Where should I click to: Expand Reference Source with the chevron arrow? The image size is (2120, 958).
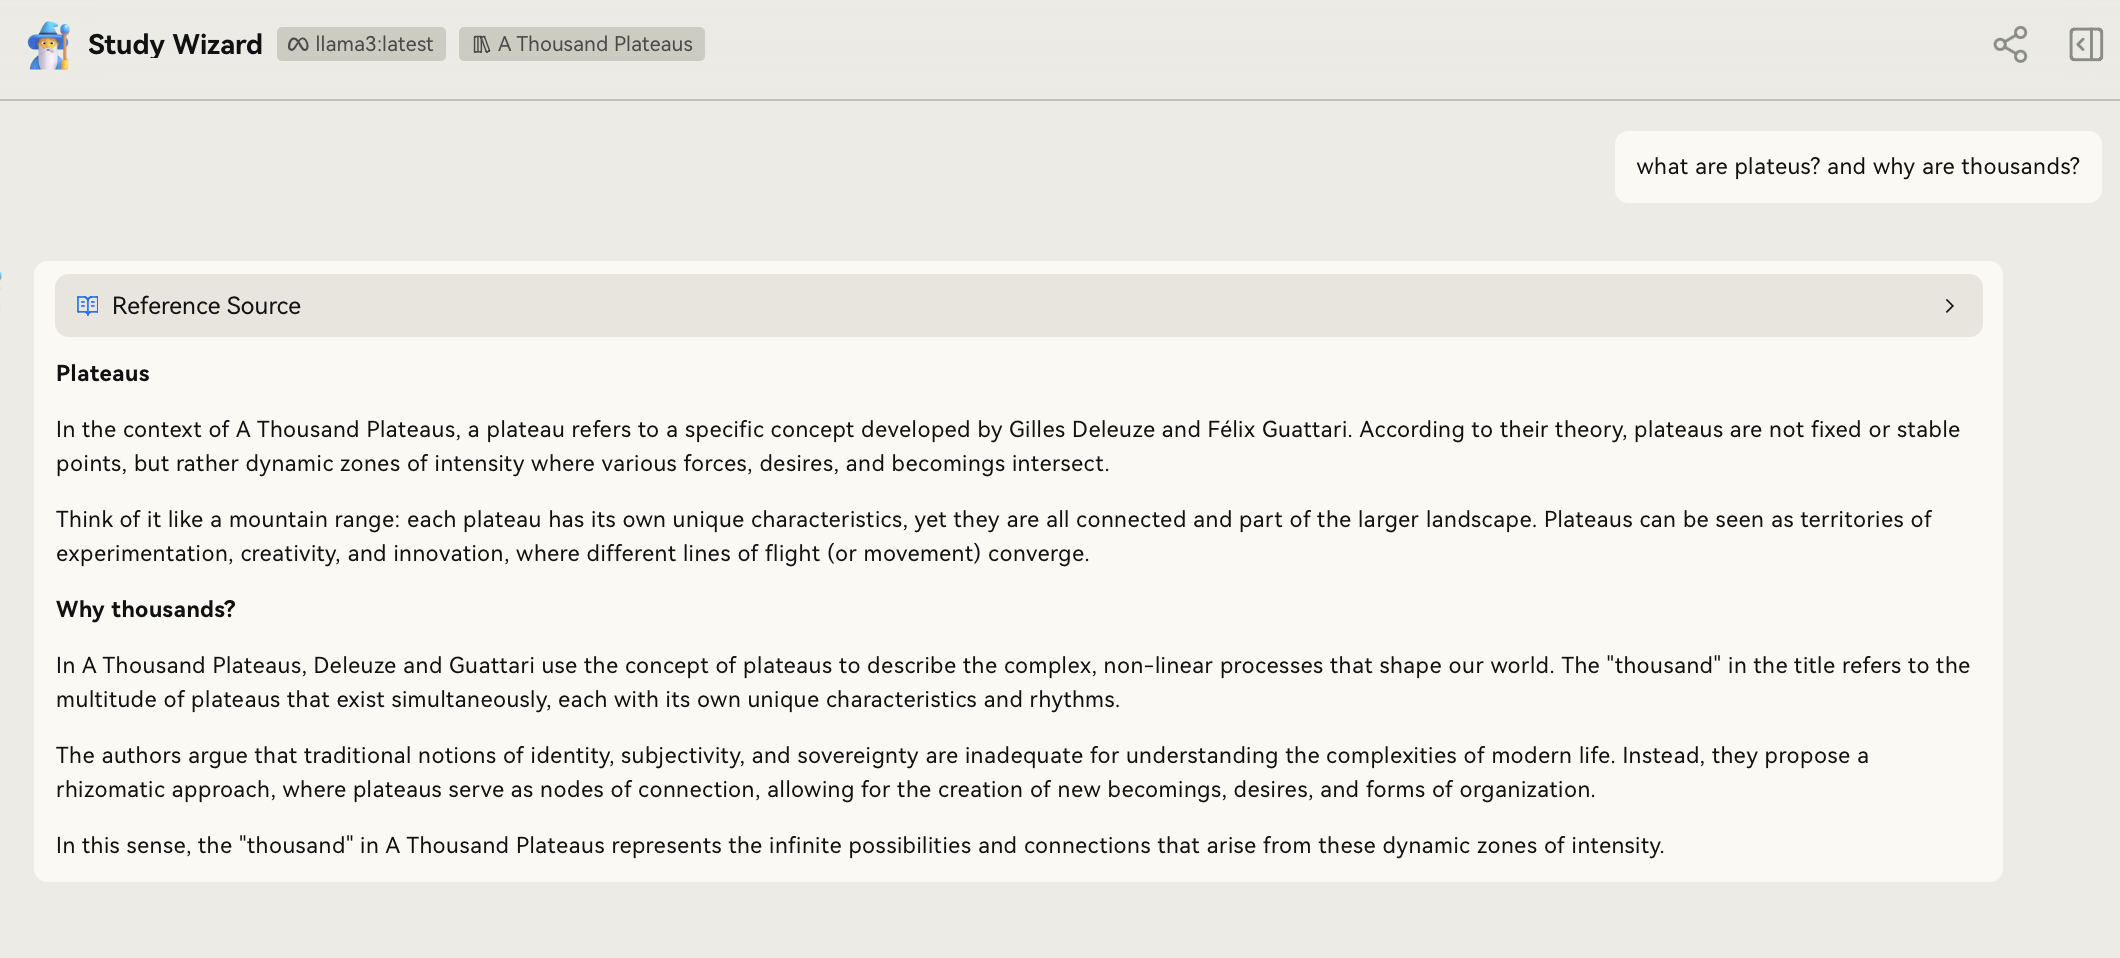[x=1949, y=306]
